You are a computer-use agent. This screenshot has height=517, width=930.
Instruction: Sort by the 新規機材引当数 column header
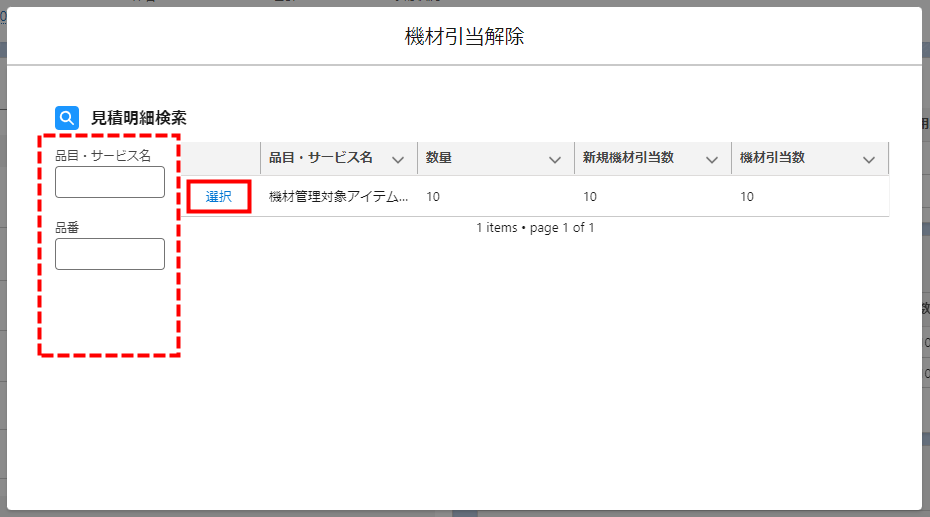pyautogui.click(x=628, y=158)
